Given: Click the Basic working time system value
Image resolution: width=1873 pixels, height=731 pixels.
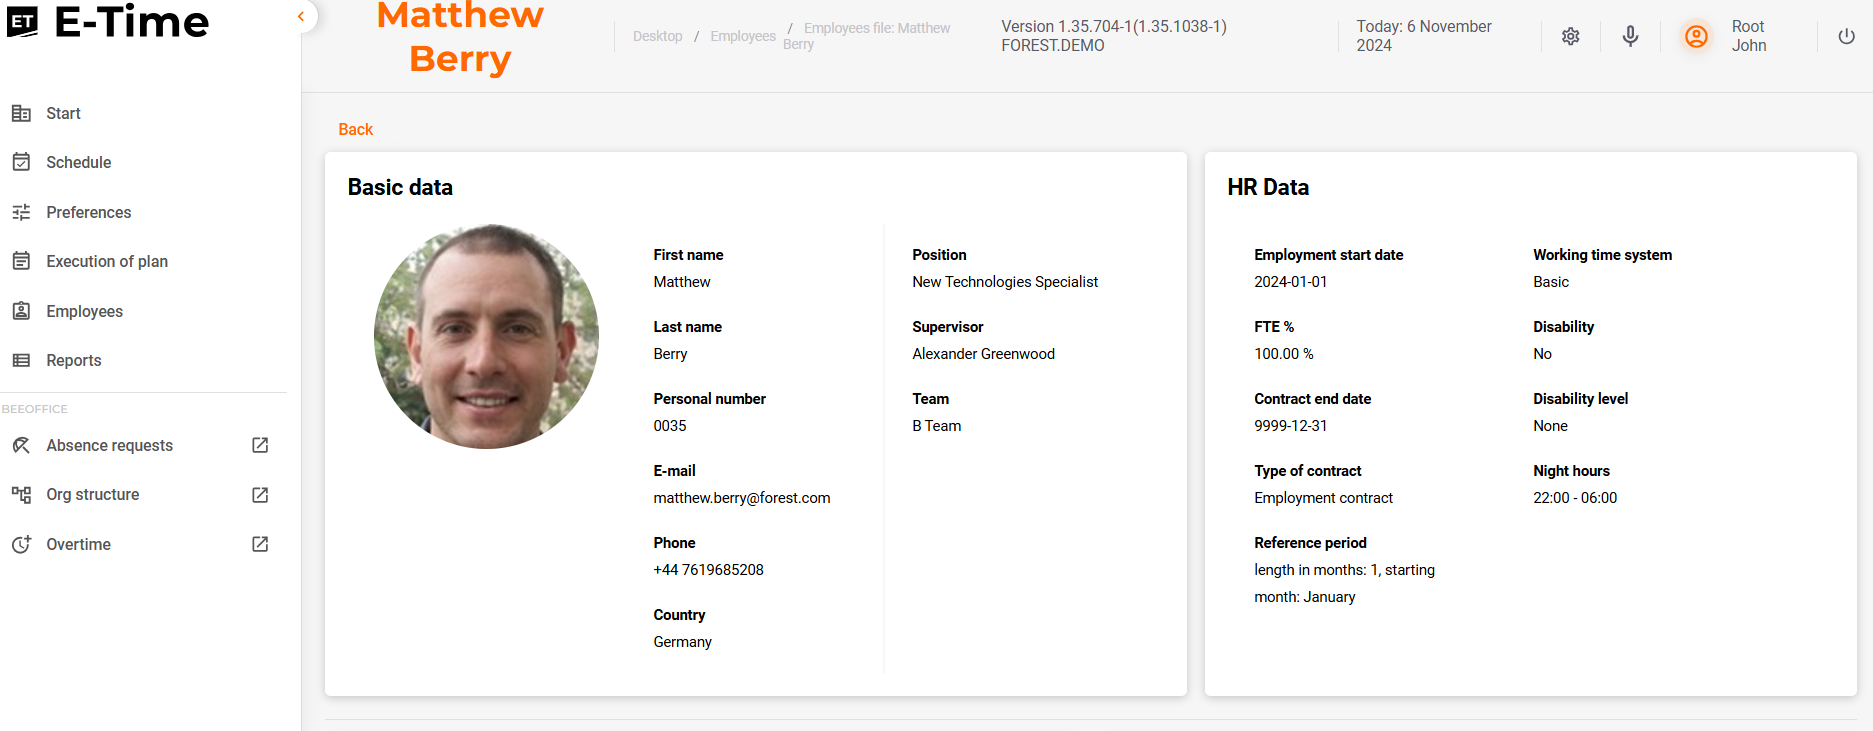Looking at the screenshot, I should 1550,282.
